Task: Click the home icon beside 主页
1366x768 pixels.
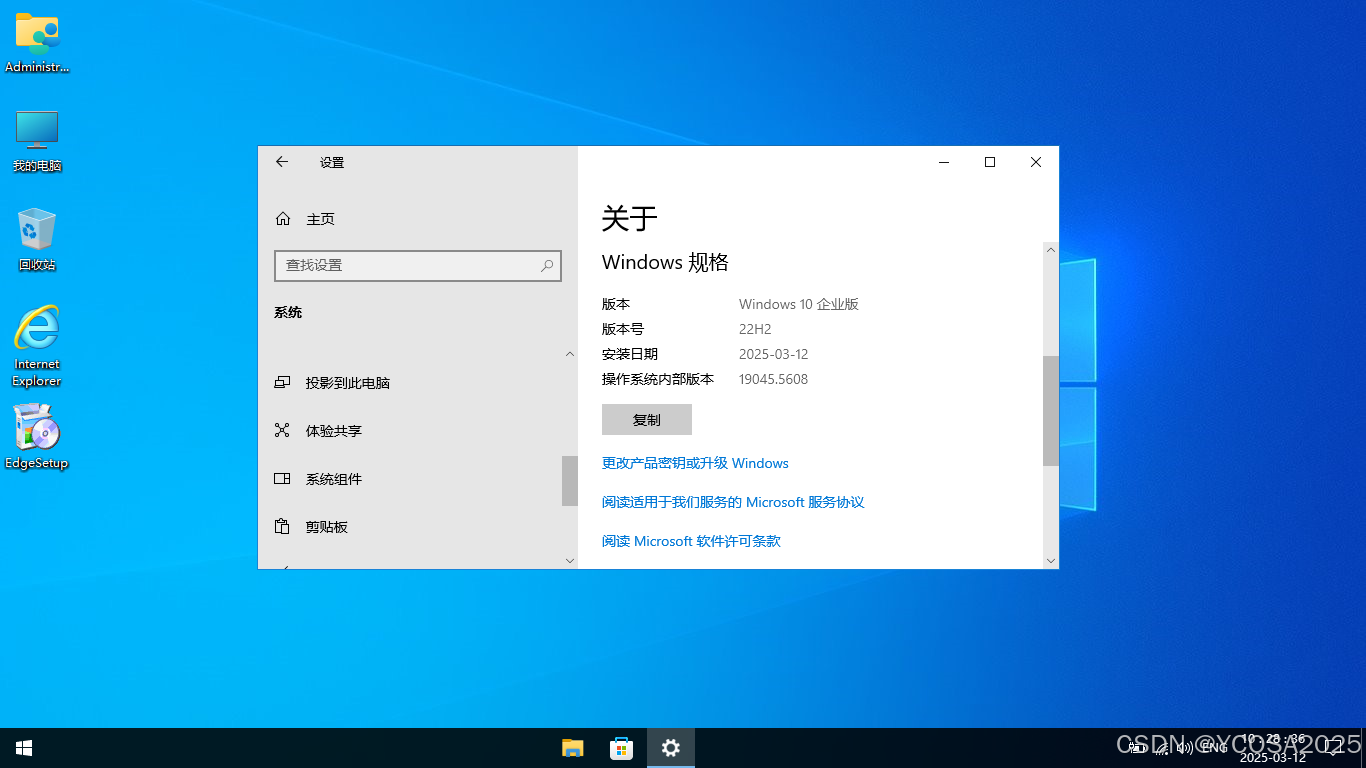Action: click(x=283, y=219)
